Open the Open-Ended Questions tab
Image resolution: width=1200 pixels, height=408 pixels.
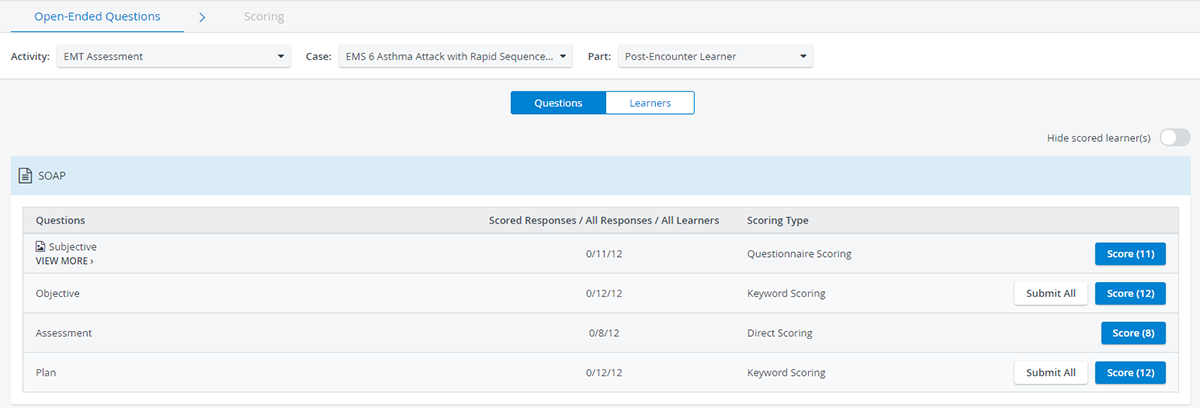pos(97,17)
